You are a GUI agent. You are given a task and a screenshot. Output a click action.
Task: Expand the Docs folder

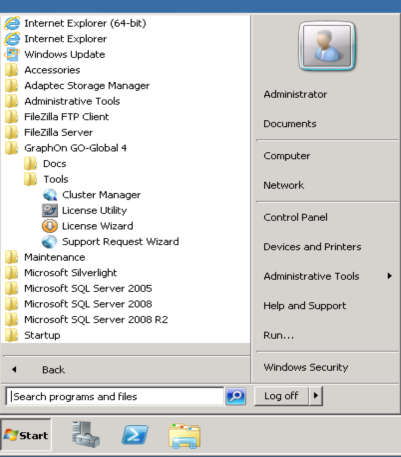[x=45, y=164]
